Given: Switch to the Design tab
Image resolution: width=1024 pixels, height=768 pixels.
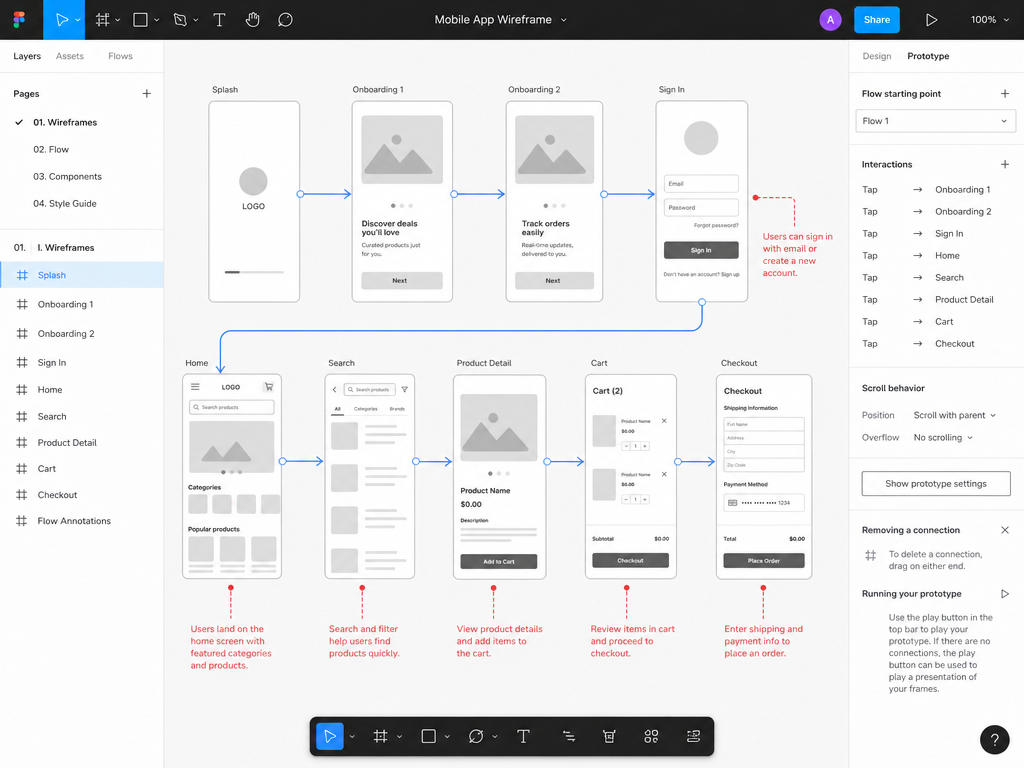Looking at the screenshot, I should [x=876, y=56].
